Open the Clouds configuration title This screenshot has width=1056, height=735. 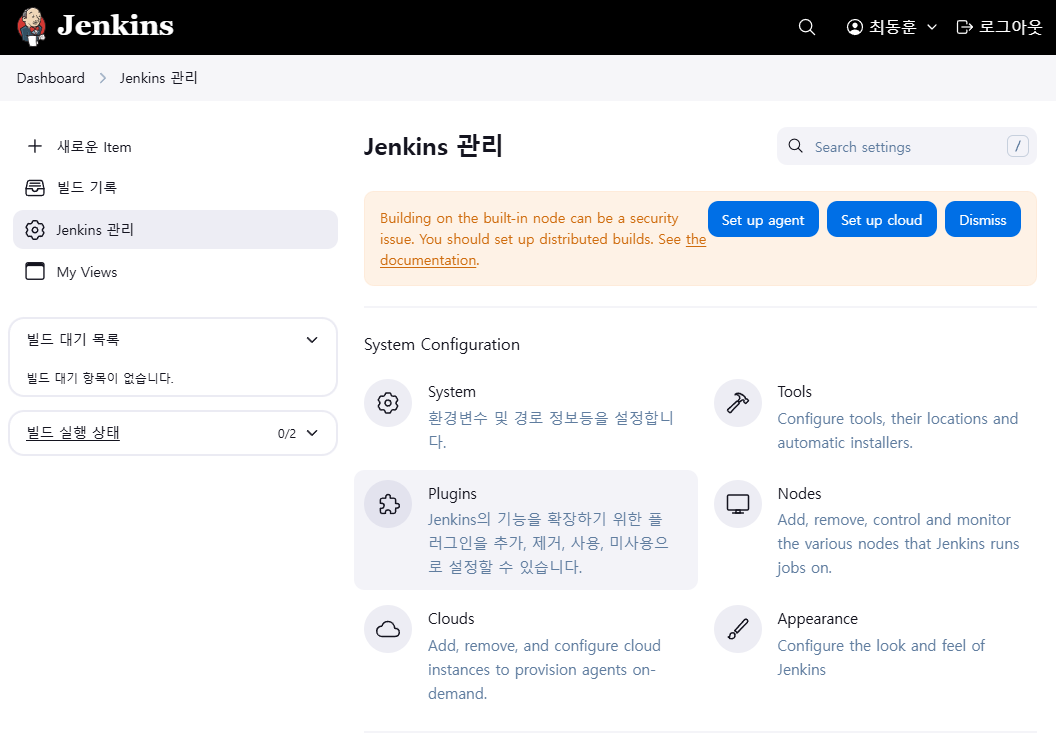point(451,618)
